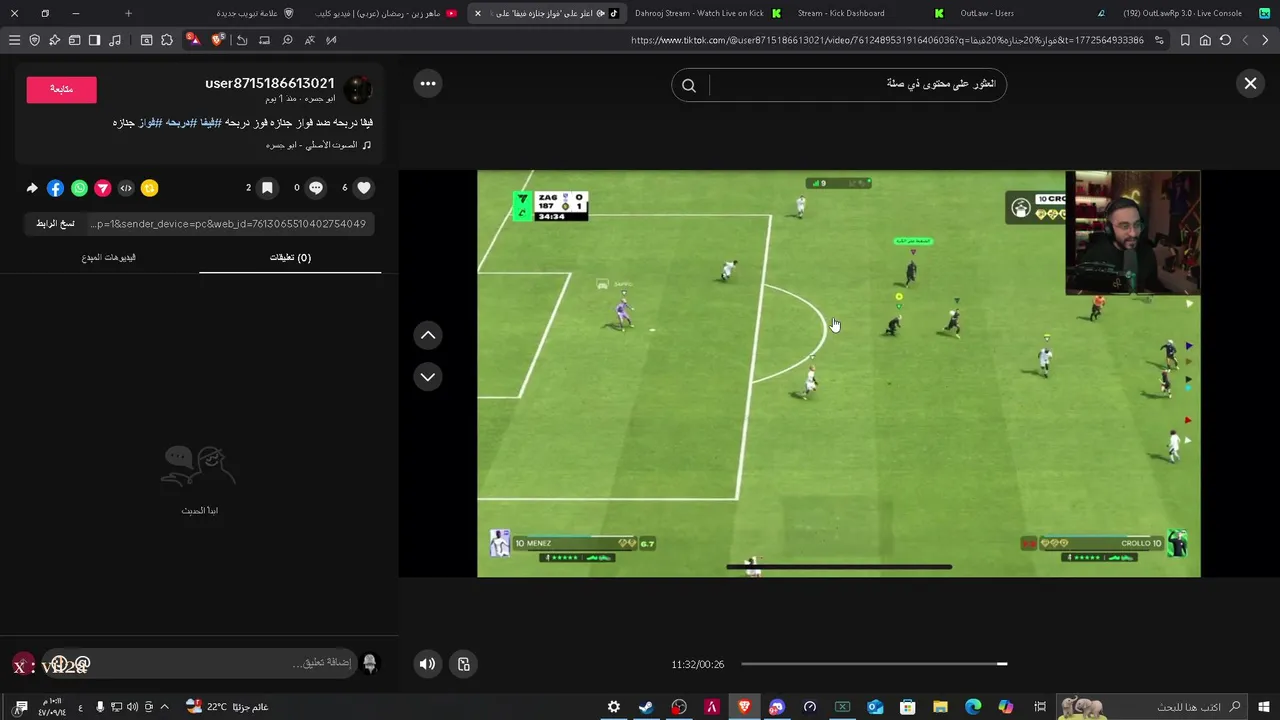Image resolution: width=1280 pixels, height=720 pixels.
Task: Share to WhatsApp
Action: 79,188
